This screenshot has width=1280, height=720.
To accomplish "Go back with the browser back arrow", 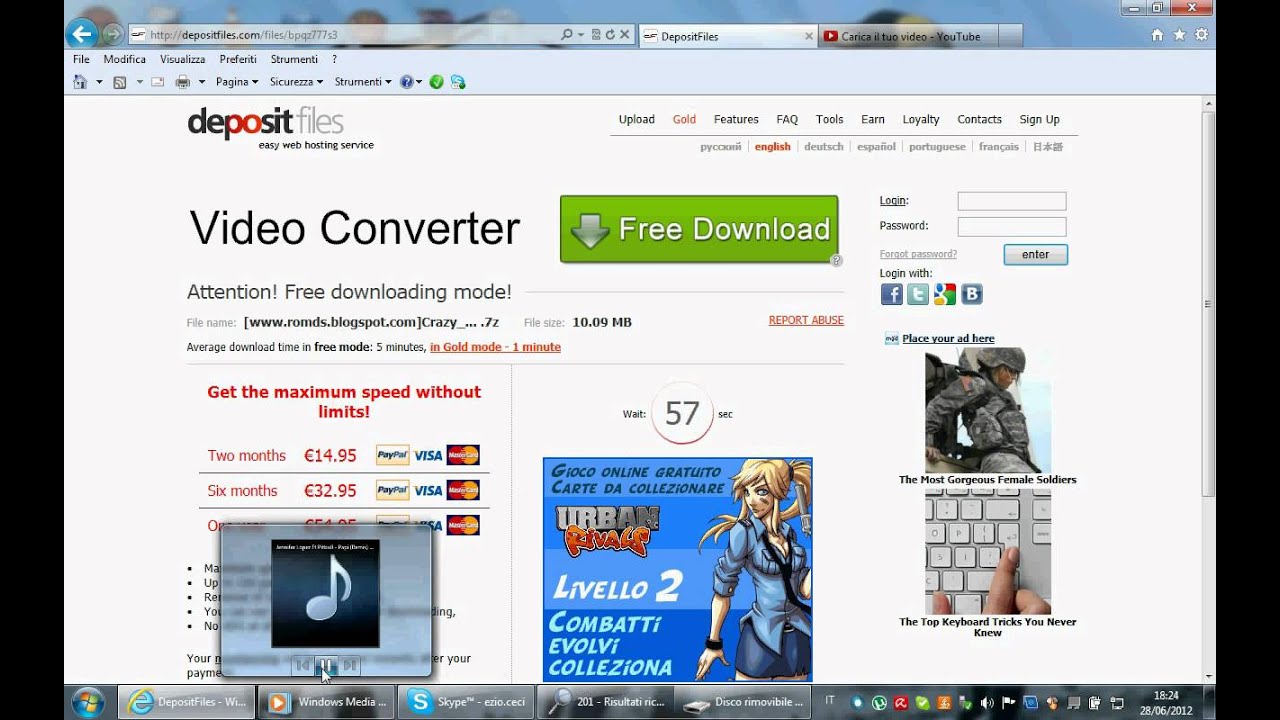I will point(82,34).
